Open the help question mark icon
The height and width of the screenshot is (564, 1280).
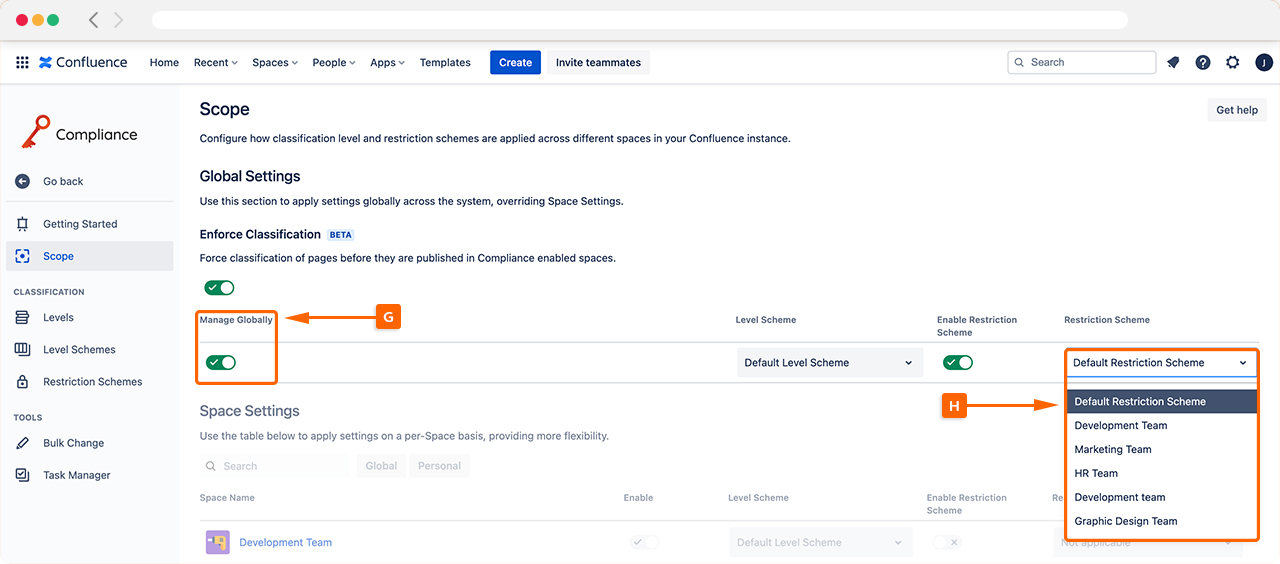coord(1203,62)
